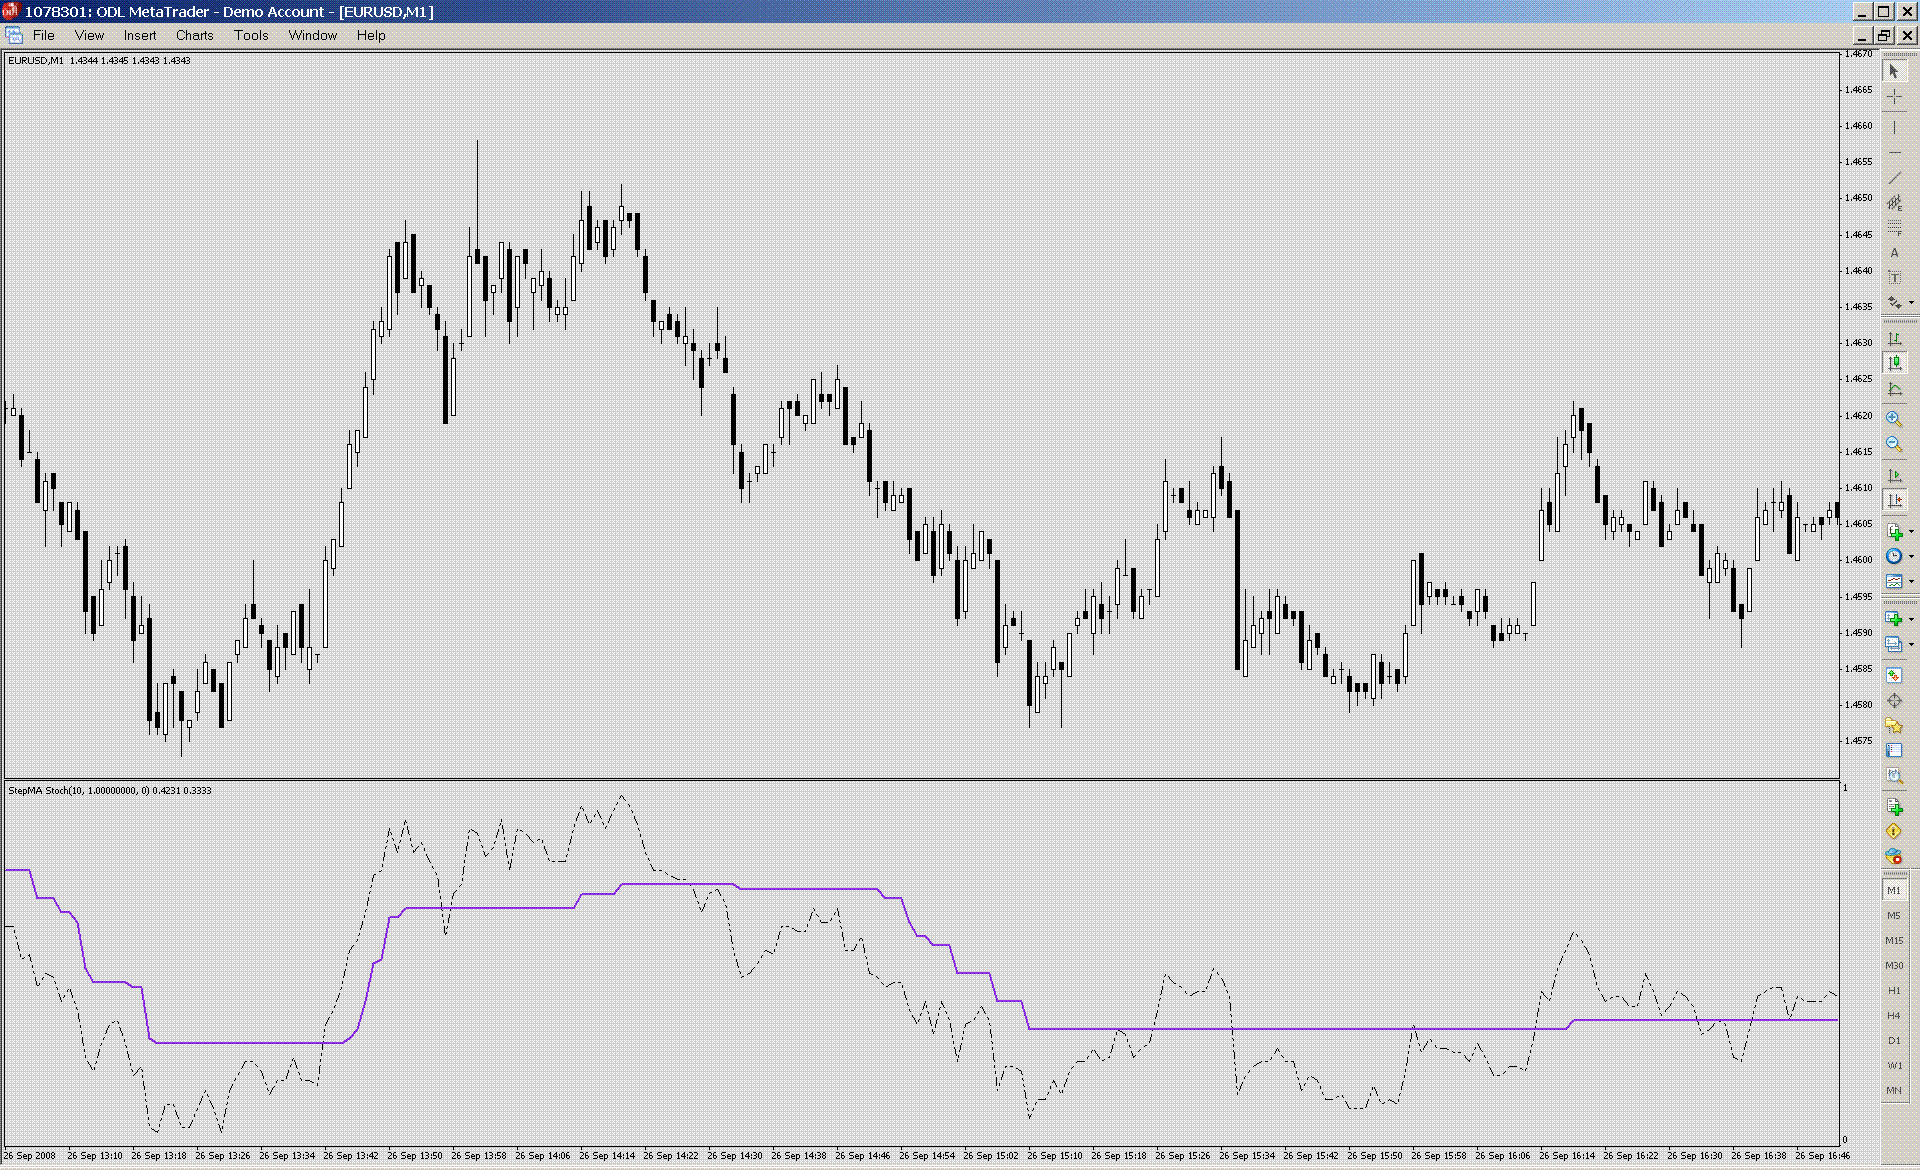Open the Insert menu

point(140,35)
